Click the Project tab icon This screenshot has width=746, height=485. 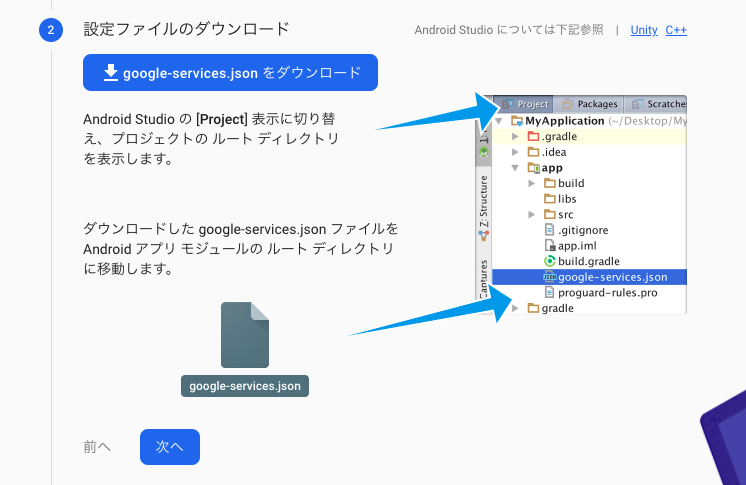click(508, 104)
